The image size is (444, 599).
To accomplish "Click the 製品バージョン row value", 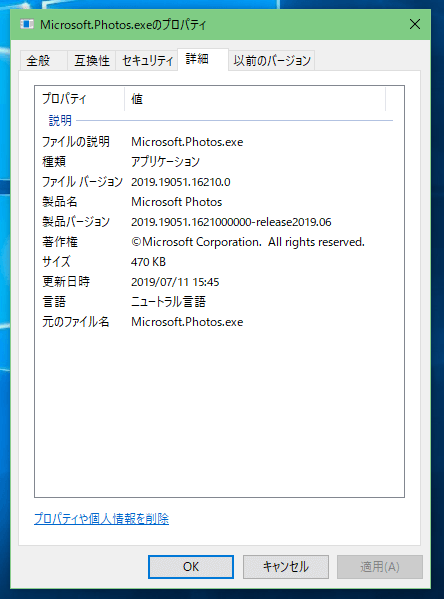I will point(231,222).
